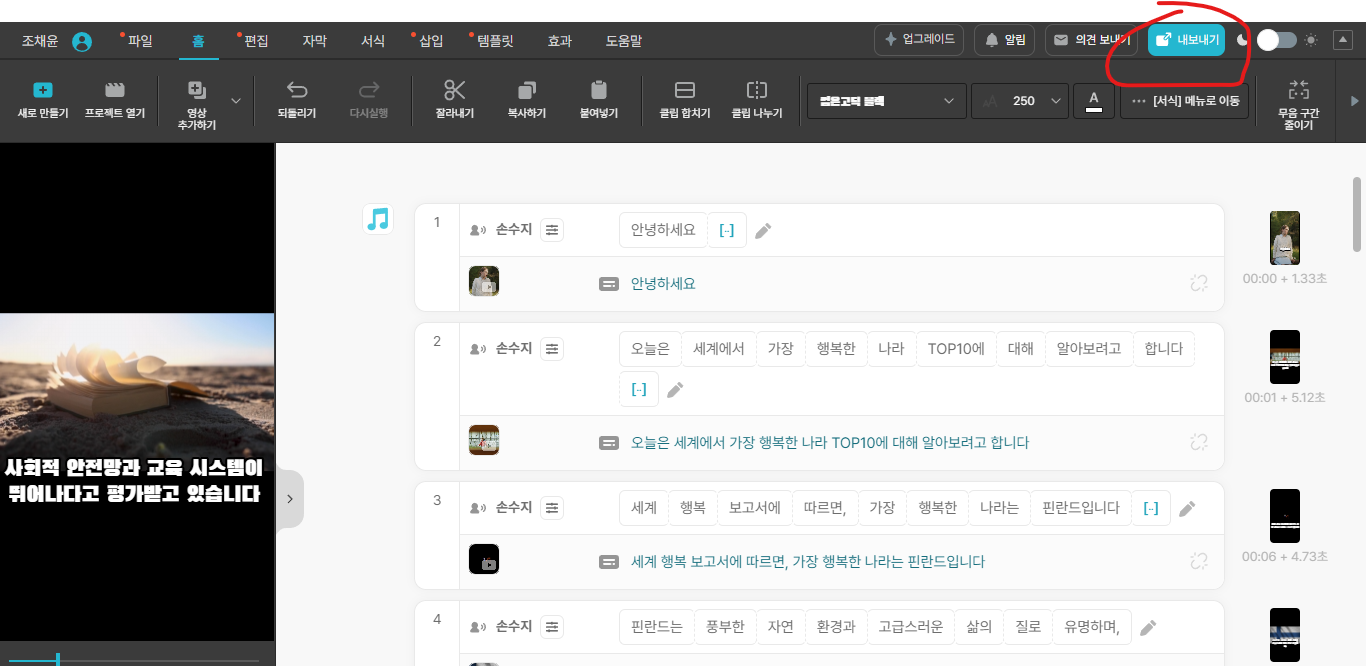Viewport: 1366px width, 666px height.
Task: Expand dropdown arrow next to 영상 추가하기
Action: point(236,100)
